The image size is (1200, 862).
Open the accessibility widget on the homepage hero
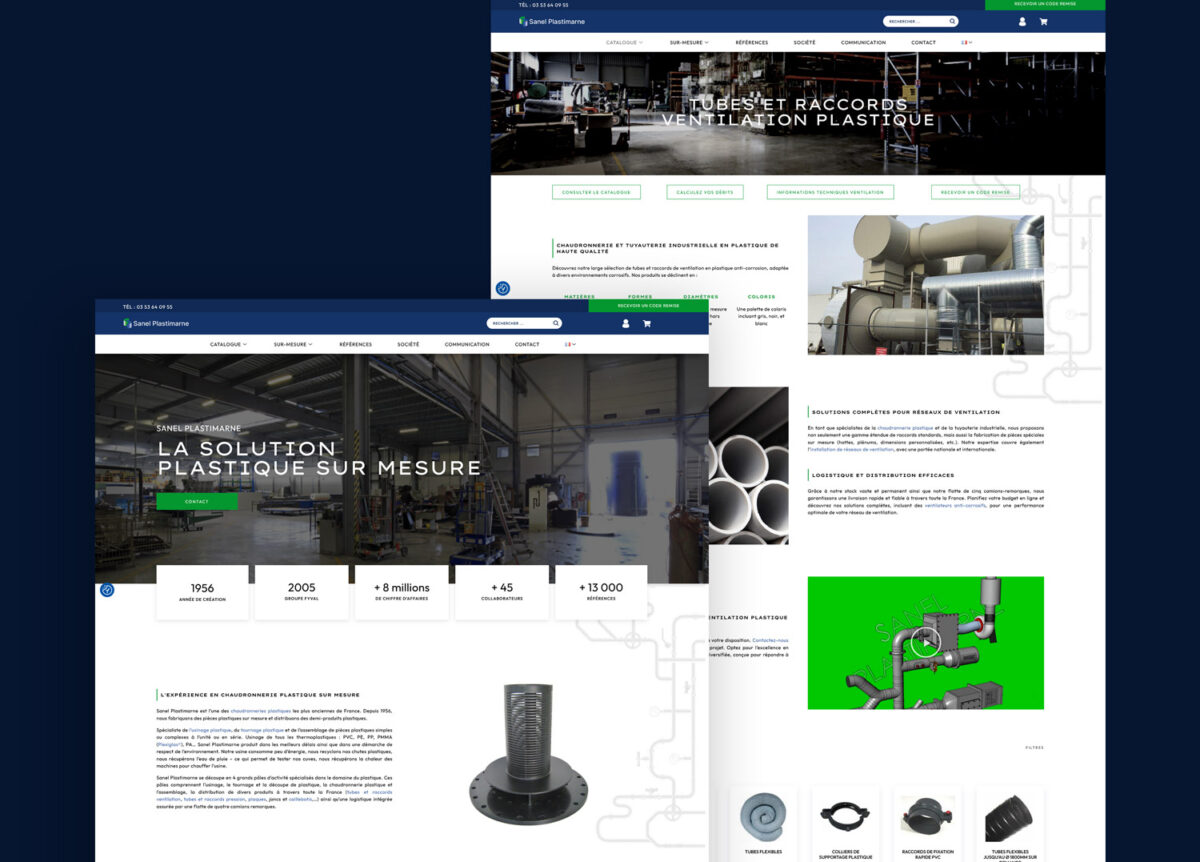tap(107, 590)
